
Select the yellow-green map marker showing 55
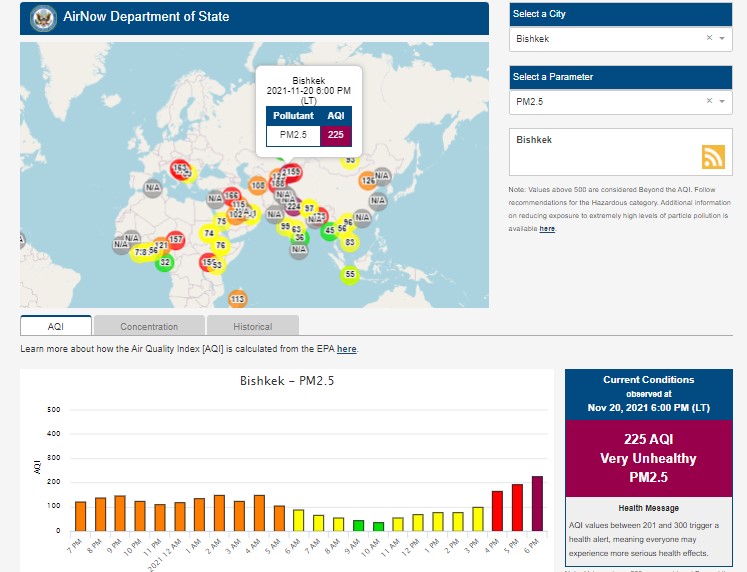349,274
